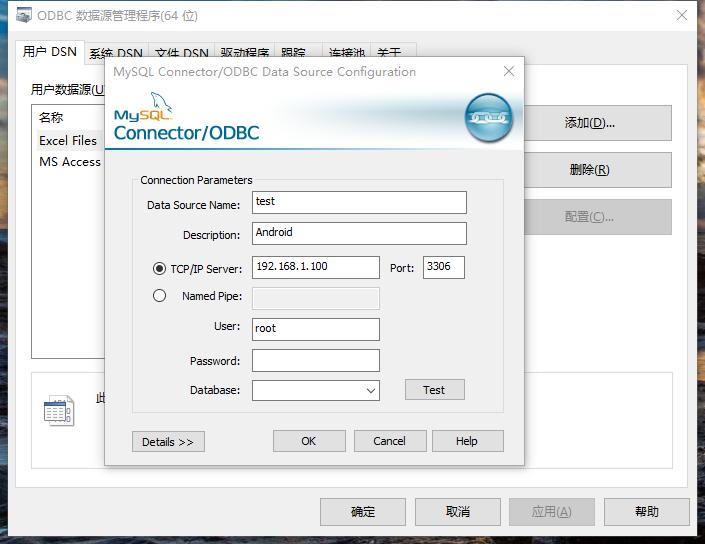Click the 确定 button in ODBC administrator
705x544 pixels.
363,512
